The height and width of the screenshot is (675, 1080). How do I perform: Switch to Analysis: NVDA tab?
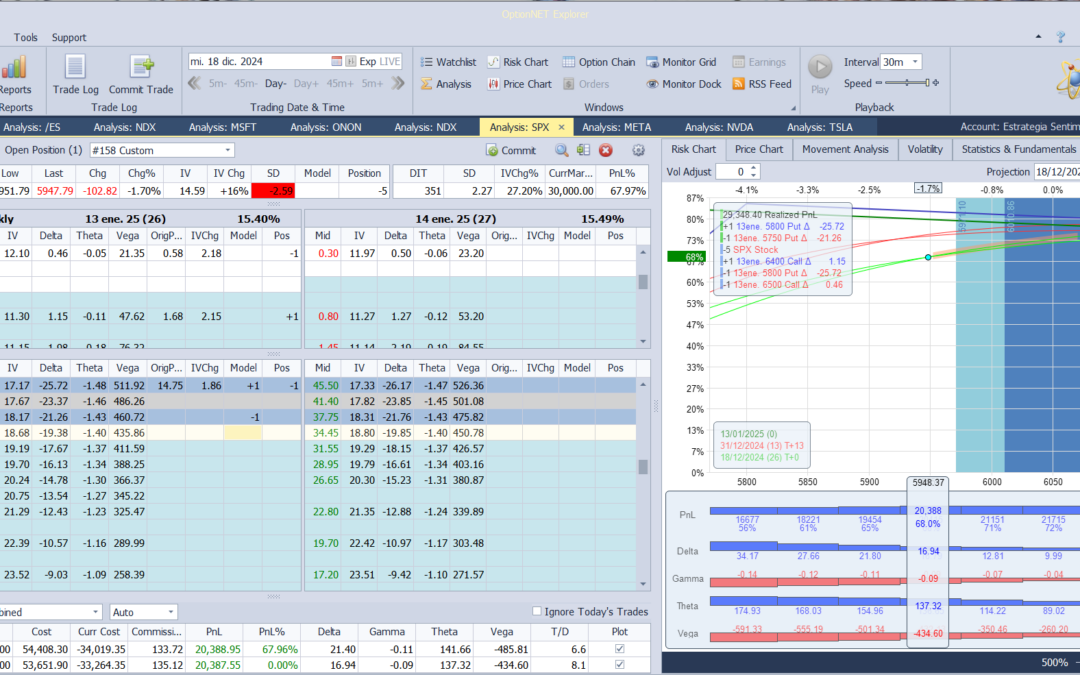[719, 127]
